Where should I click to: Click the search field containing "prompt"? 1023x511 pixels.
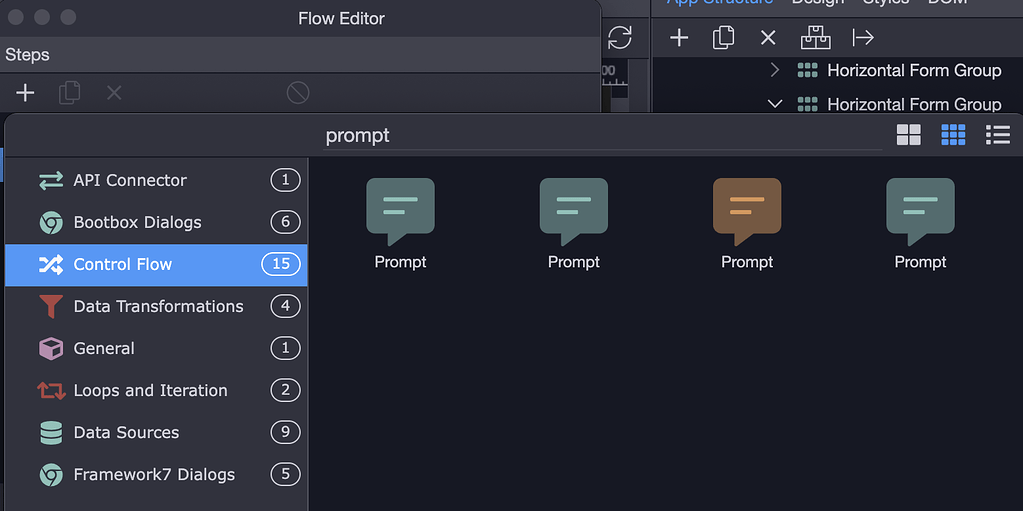pyautogui.click(x=600, y=135)
